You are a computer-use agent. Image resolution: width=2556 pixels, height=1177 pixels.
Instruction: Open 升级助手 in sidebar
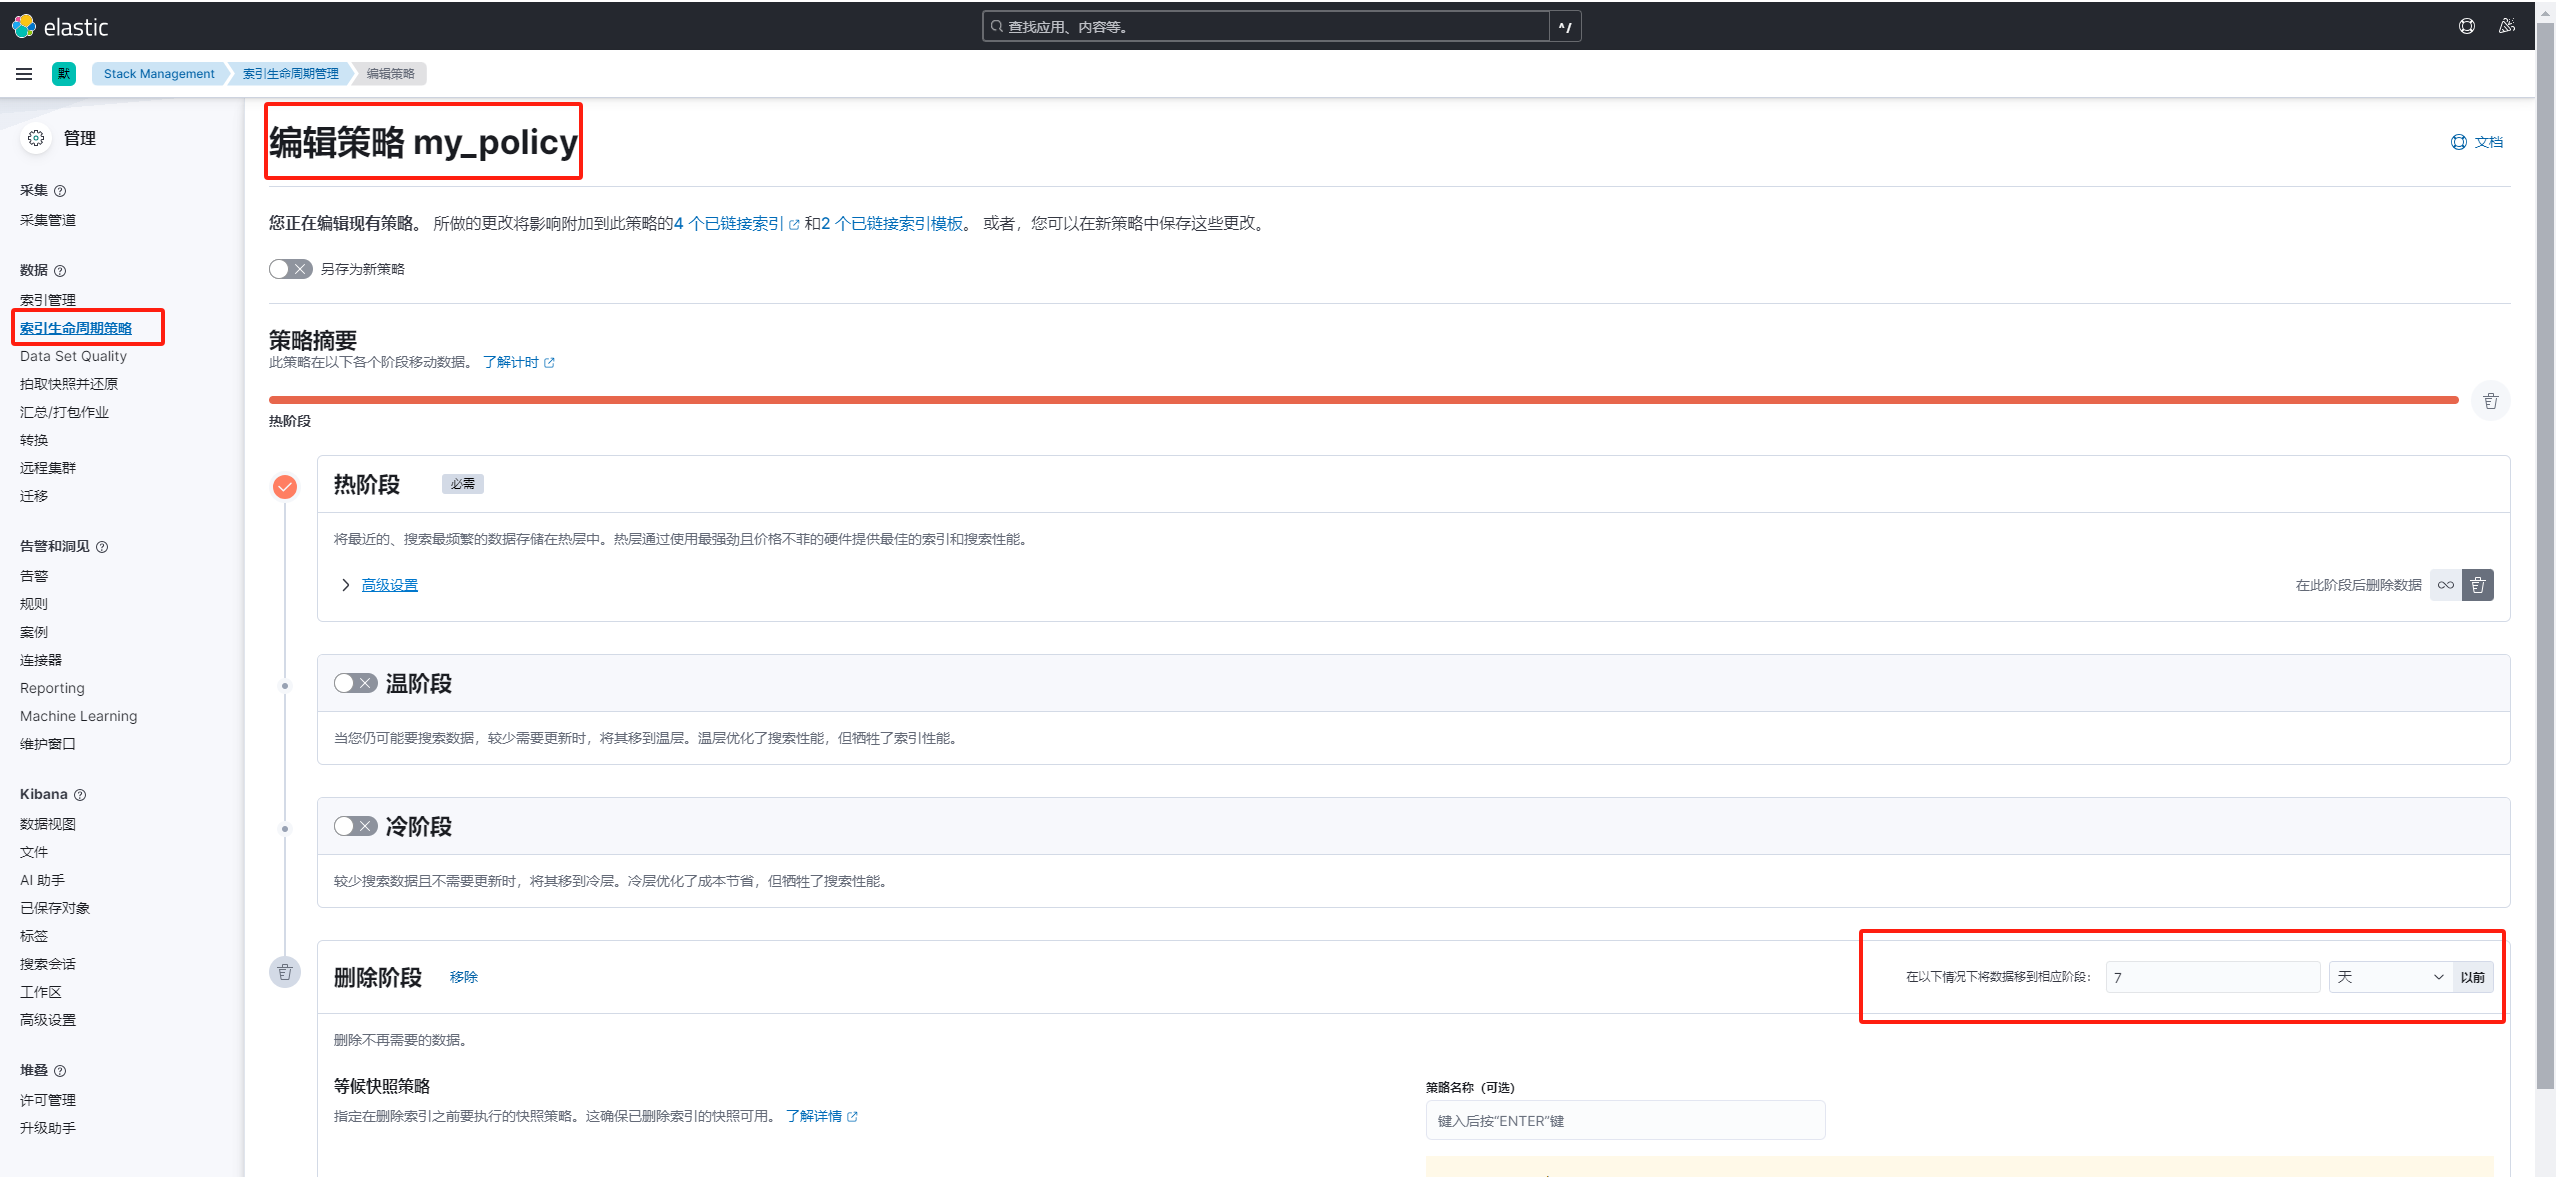48,1128
